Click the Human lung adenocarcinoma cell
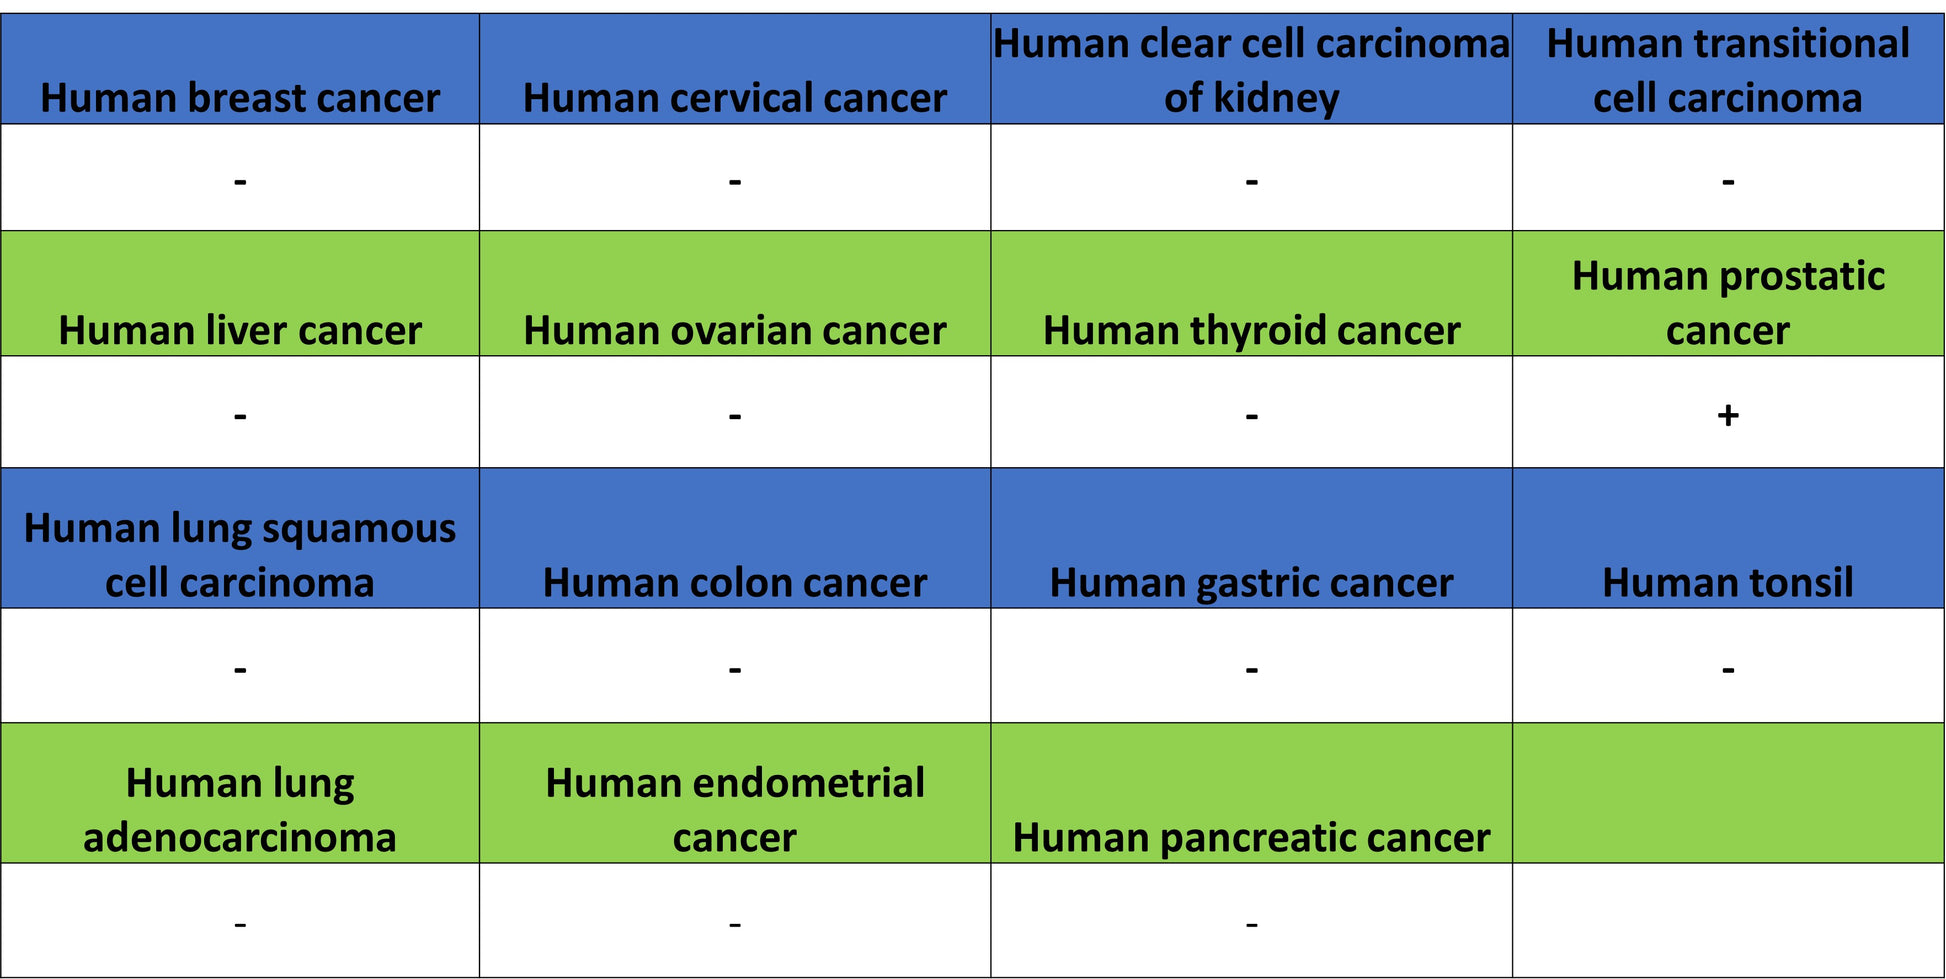The width and height of the screenshot is (1946, 979). tap(240, 793)
